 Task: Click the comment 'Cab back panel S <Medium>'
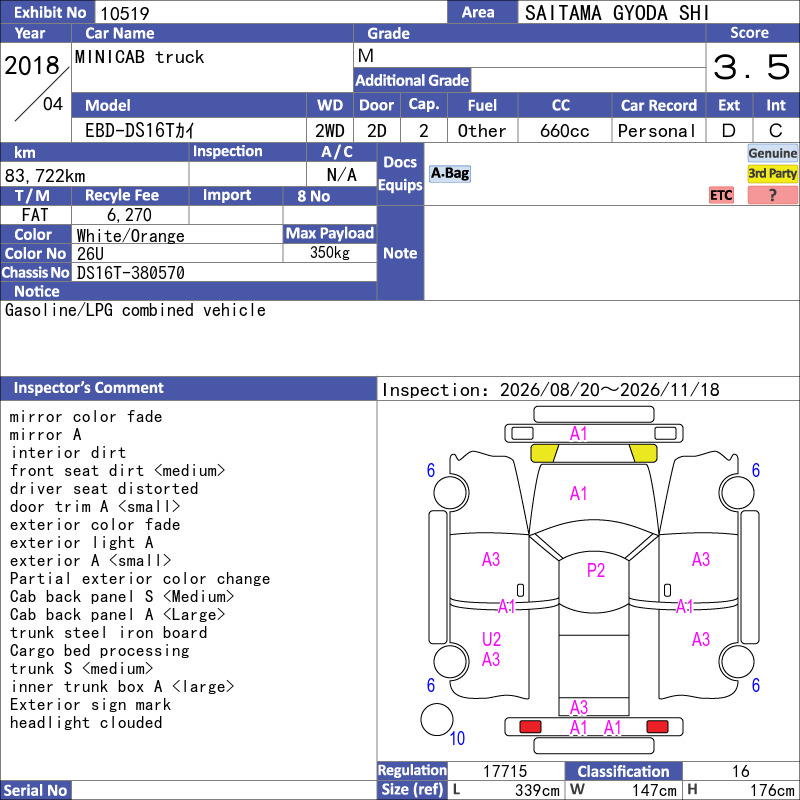pyautogui.click(x=122, y=596)
